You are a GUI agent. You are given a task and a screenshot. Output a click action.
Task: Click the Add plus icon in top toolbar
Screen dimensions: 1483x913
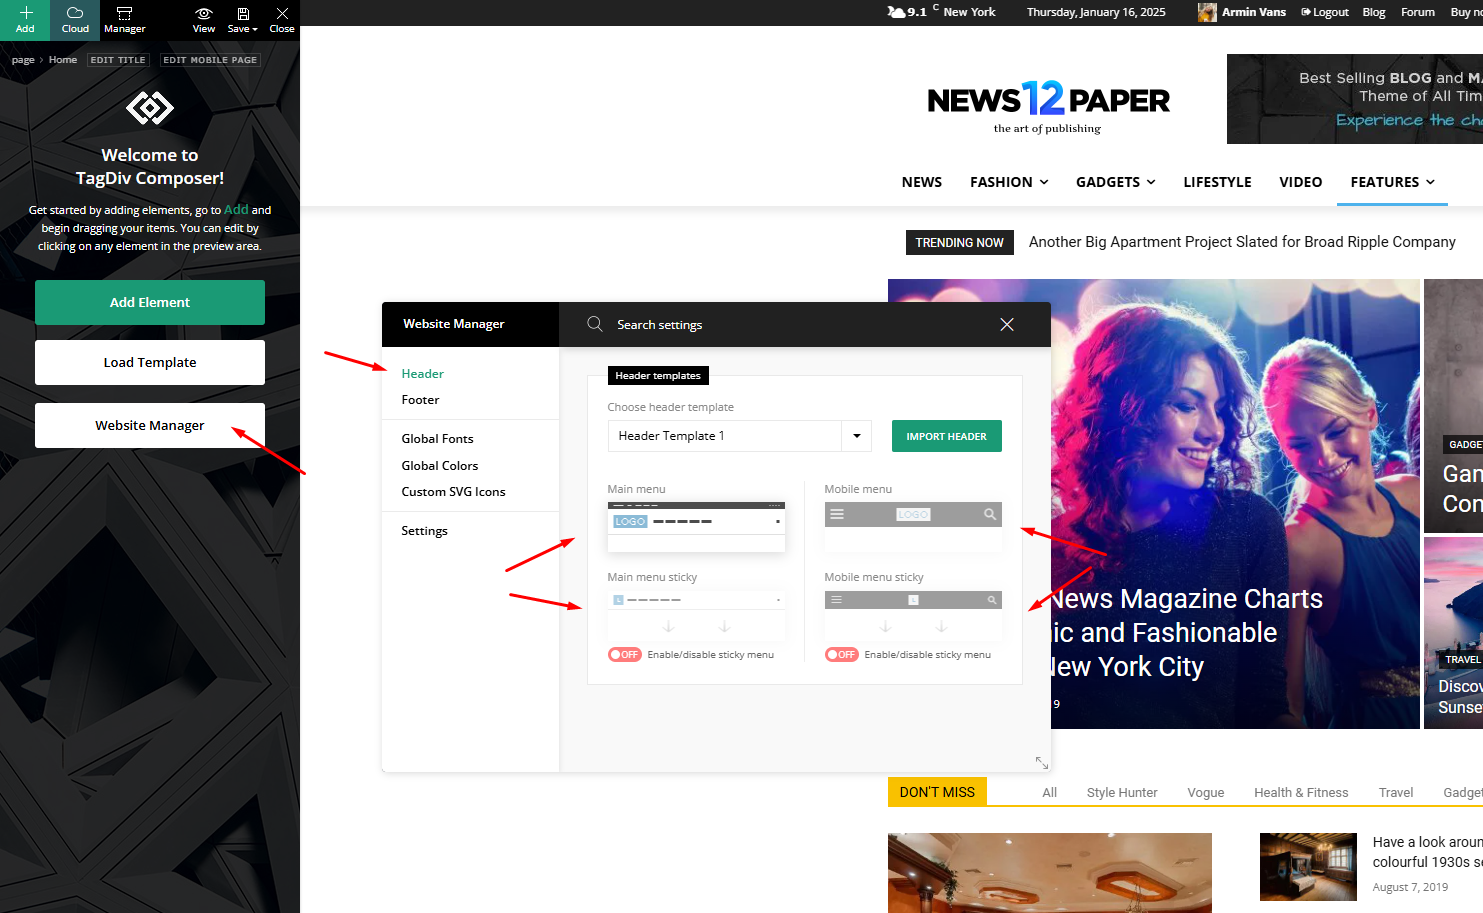pos(25,19)
